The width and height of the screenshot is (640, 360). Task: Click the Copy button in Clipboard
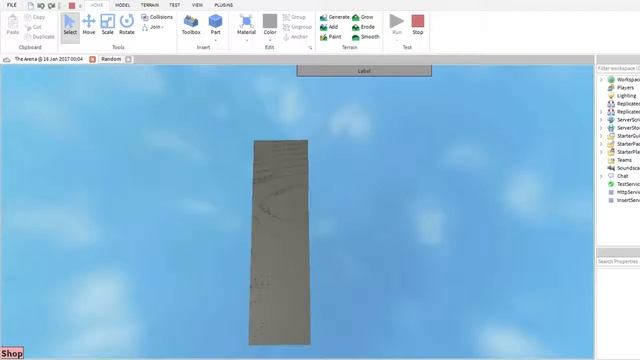tap(35, 17)
